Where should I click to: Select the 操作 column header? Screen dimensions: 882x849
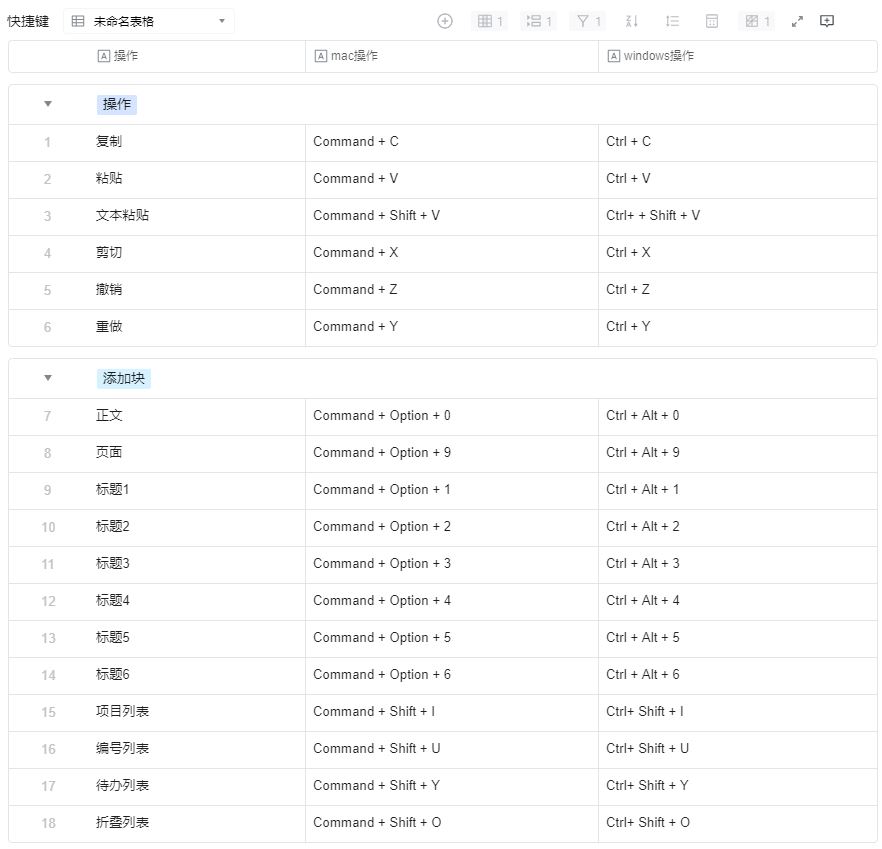pyautogui.click(x=157, y=56)
